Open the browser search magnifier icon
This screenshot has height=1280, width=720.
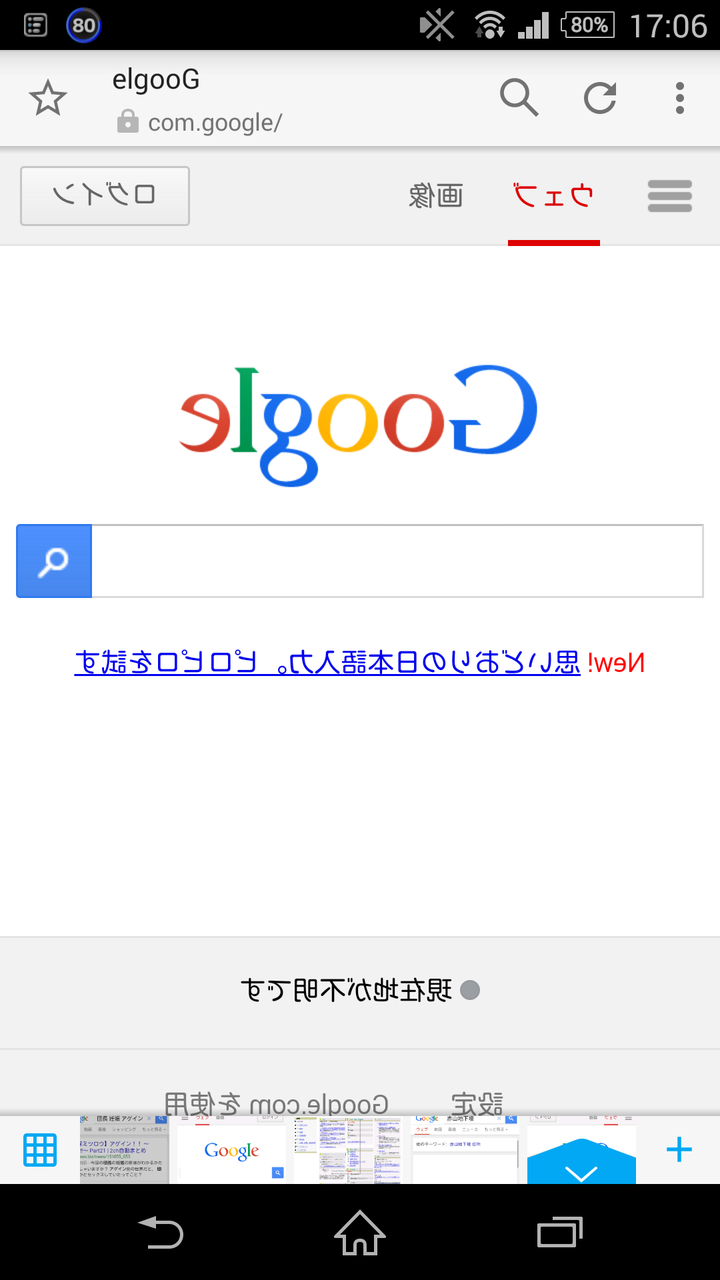[x=519, y=98]
